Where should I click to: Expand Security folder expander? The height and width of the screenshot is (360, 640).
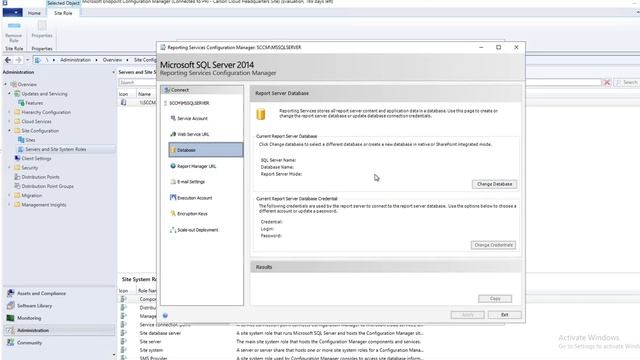[x=10, y=168]
